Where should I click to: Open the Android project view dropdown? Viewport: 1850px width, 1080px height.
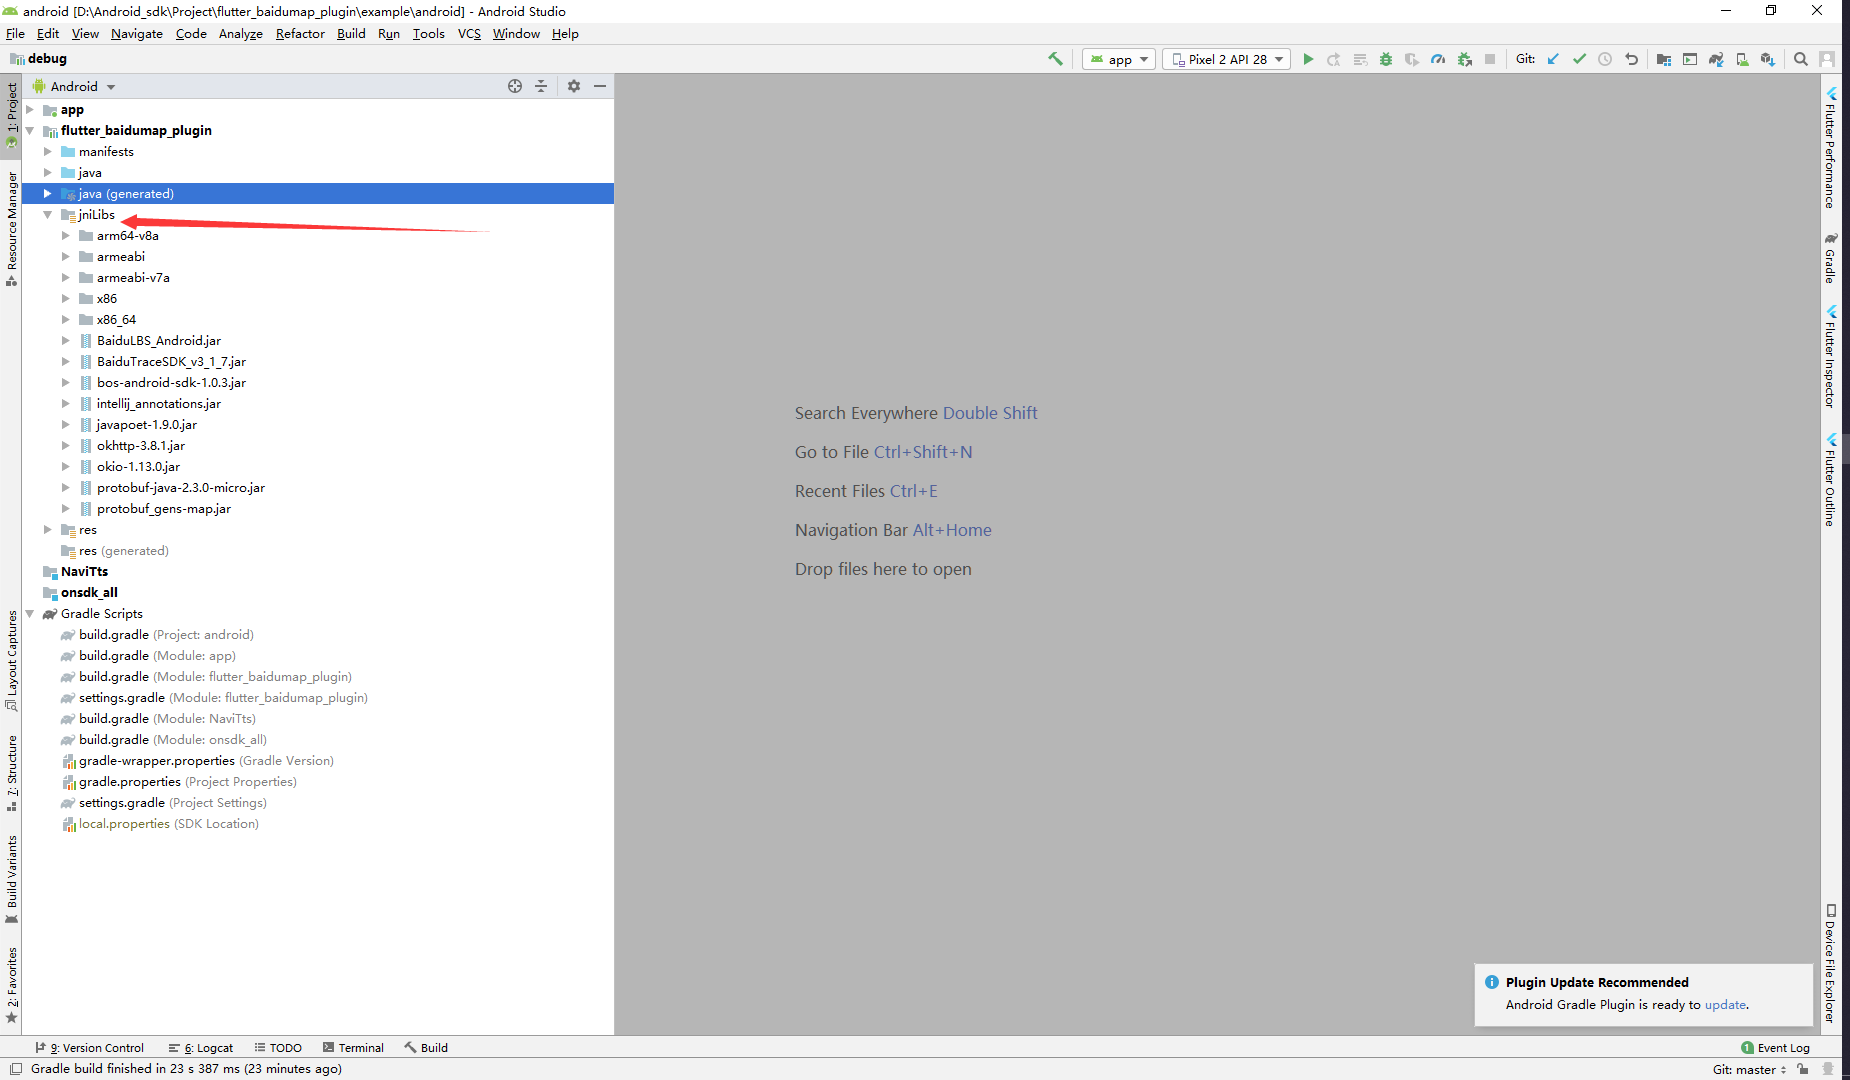click(75, 86)
